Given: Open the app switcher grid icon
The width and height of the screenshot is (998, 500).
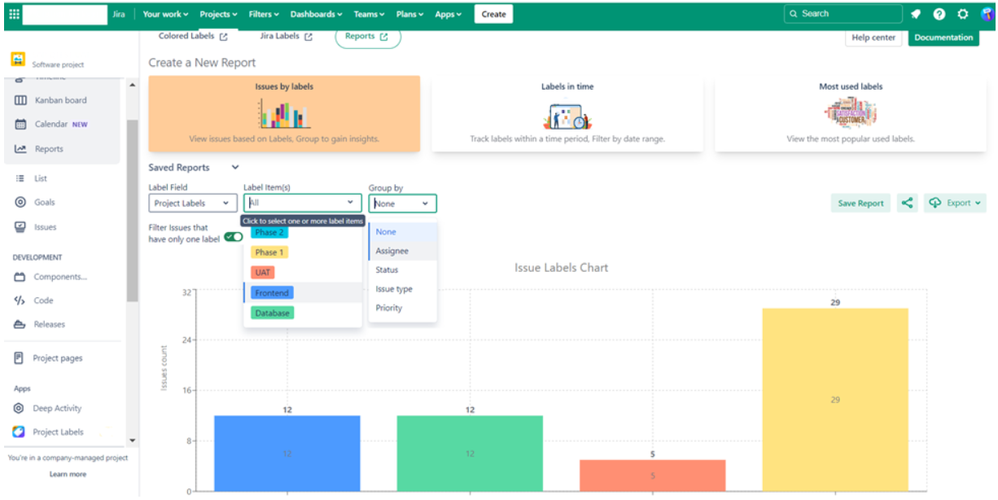Looking at the screenshot, I should tap(14, 14).
